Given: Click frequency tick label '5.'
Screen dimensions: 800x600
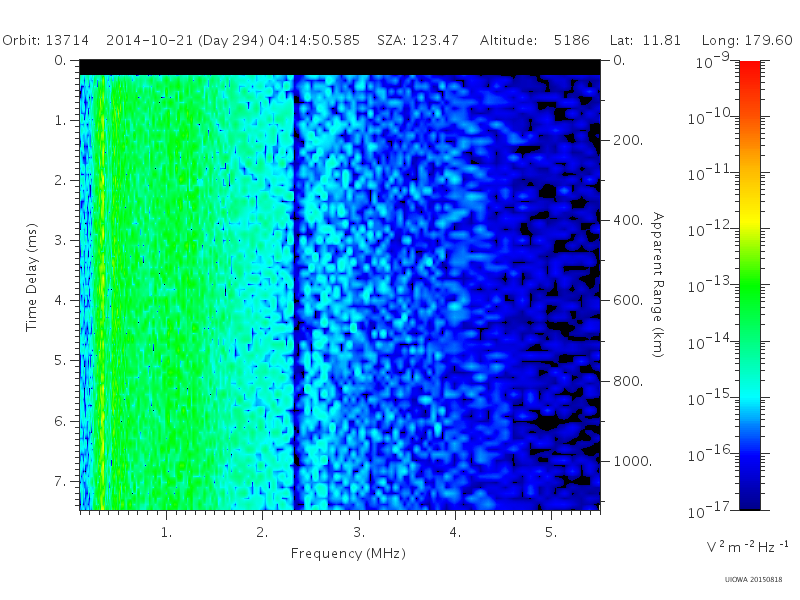Looking at the screenshot, I should [x=551, y=533].
